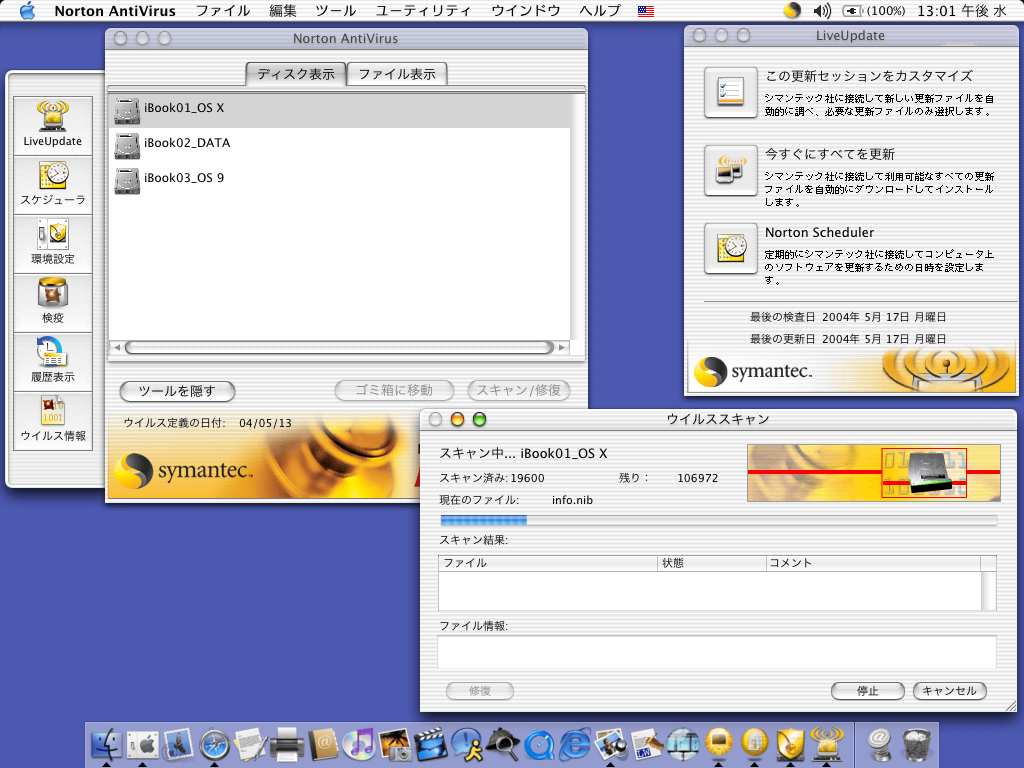This screenshot has width=1024, height=768.
Task: Click the battery status in the menu bar
Action: click(x=873, y=11)
